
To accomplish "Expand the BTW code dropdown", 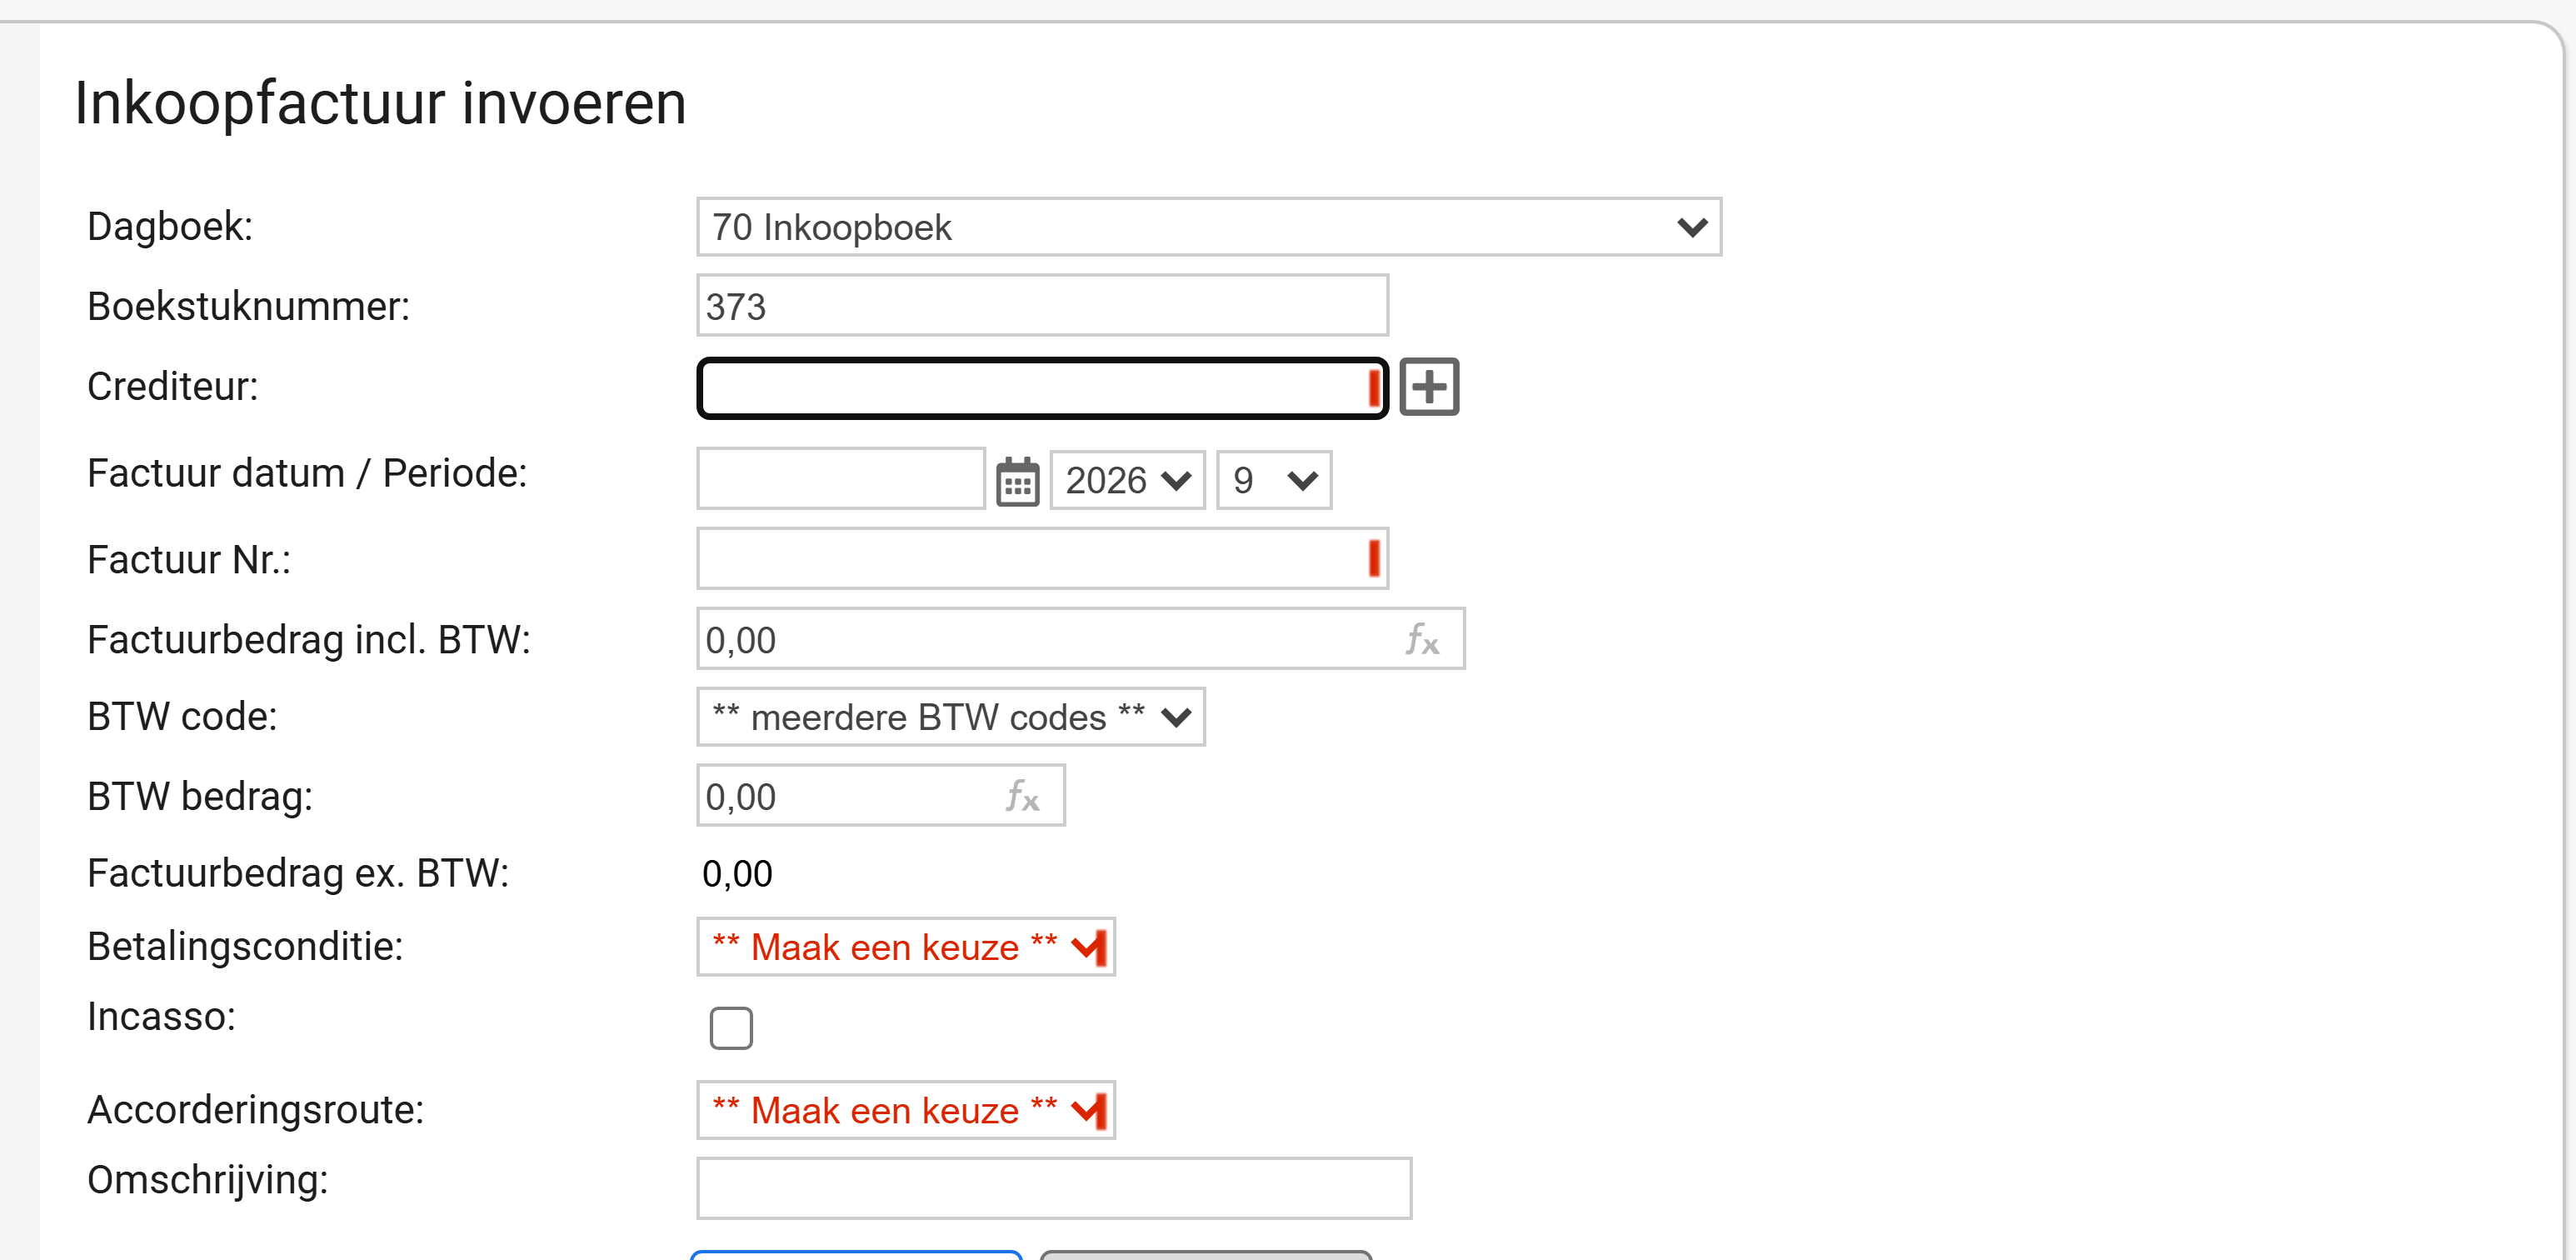I will [950, 717].
